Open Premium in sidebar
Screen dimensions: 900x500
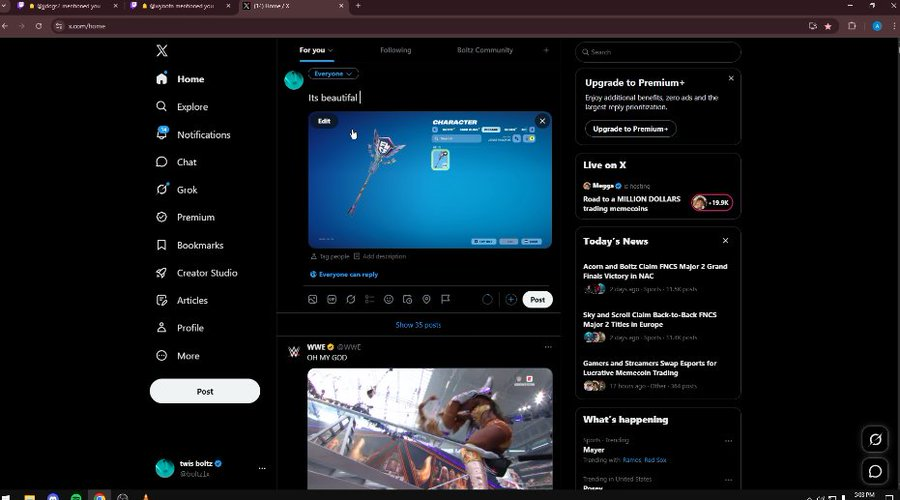185,217
